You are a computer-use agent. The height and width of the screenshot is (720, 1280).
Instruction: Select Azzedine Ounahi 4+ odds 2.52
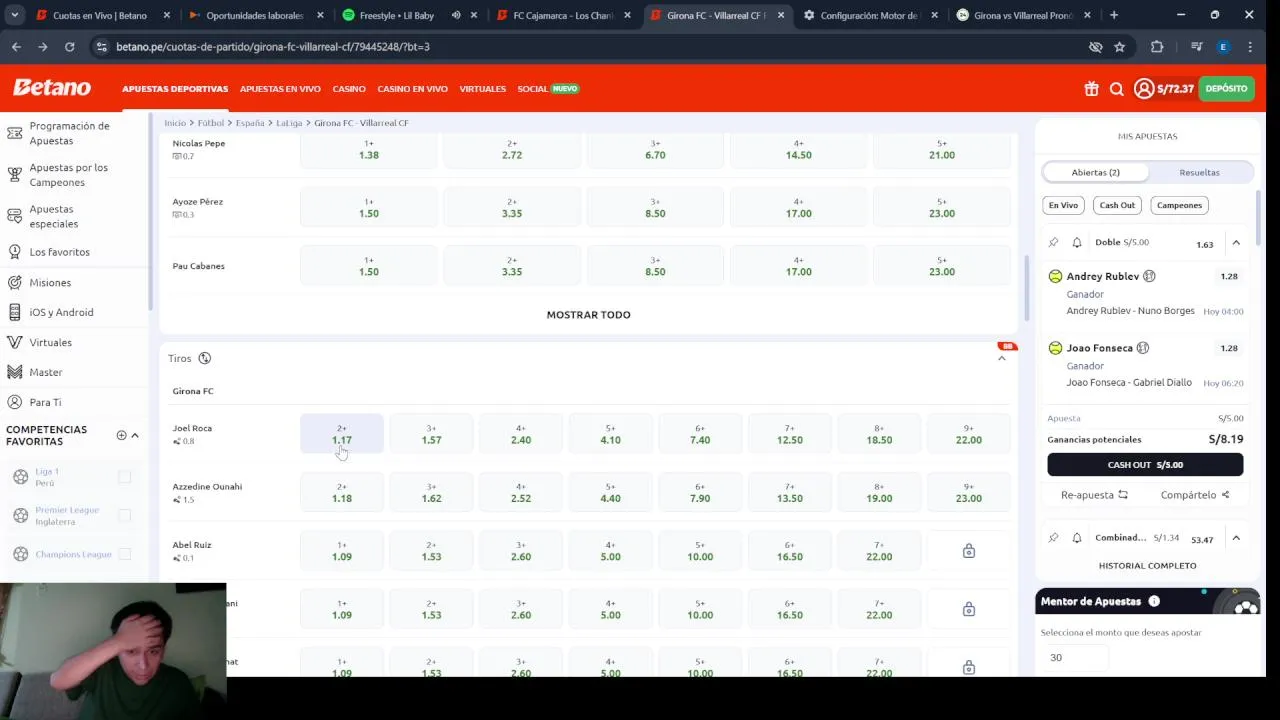[521, 492]
